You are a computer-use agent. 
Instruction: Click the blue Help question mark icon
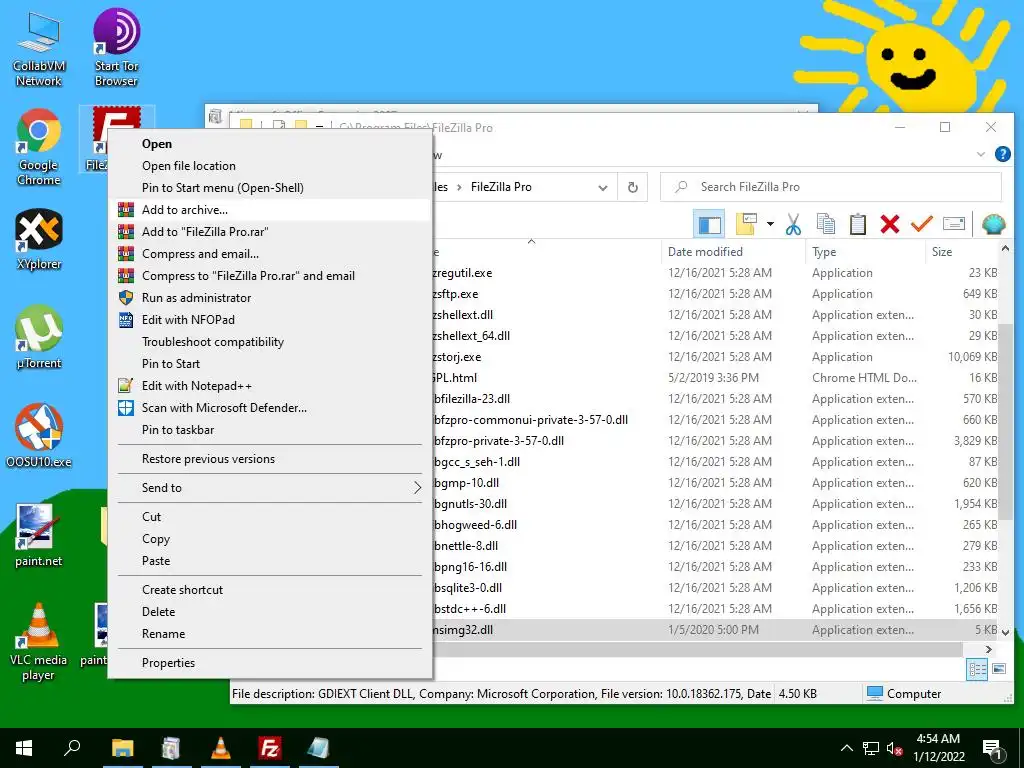point(1002,154)
